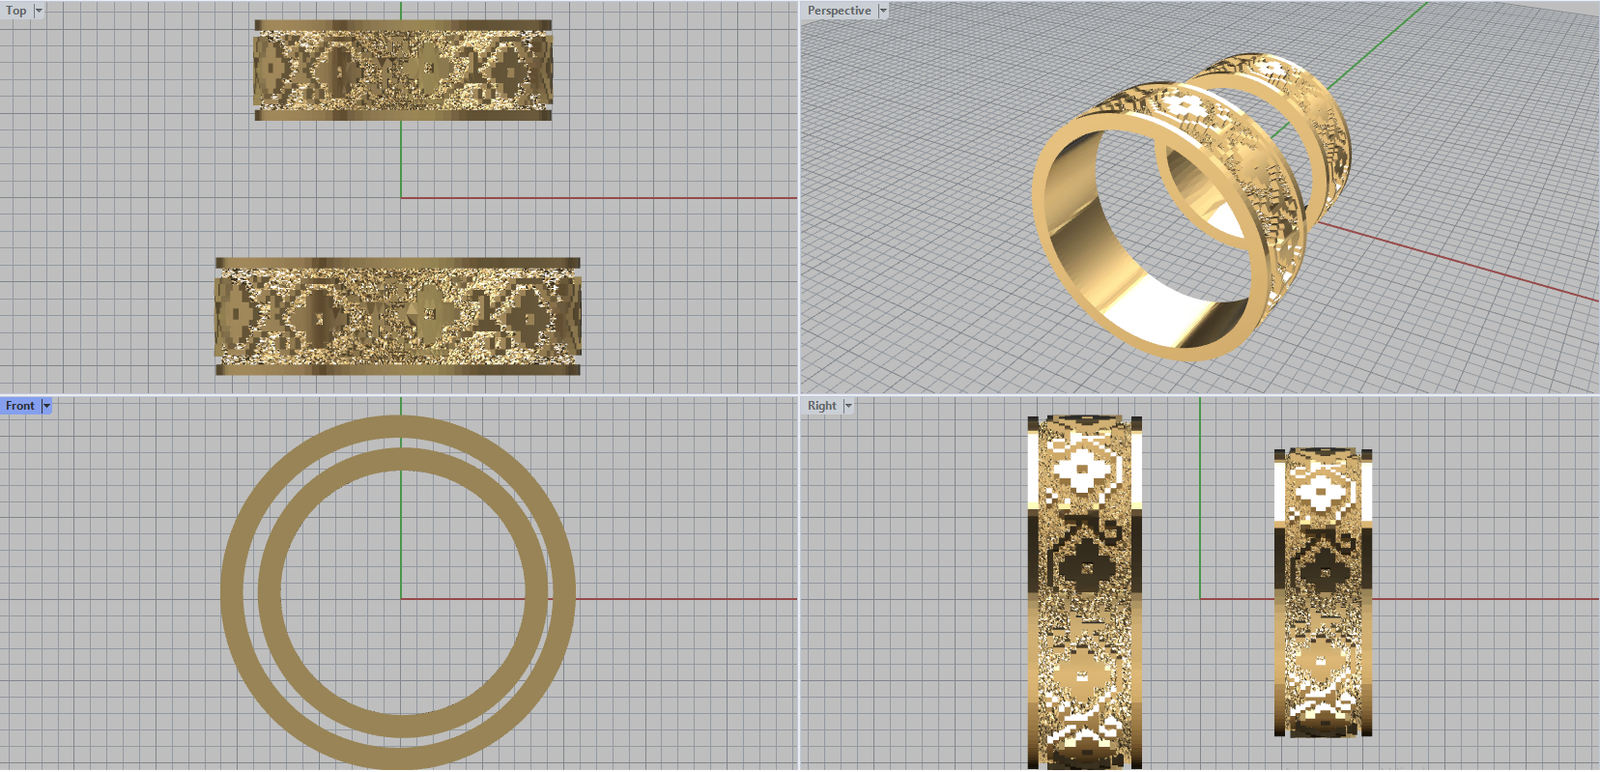
Task: Select the lower ring band in Top view
Action: pos(397,316)
